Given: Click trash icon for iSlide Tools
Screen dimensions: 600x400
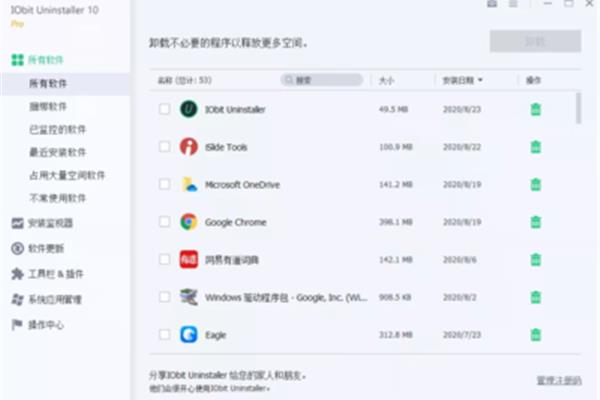Looking at the screenshot, I should pyautogui.click(x=536, y=147).
